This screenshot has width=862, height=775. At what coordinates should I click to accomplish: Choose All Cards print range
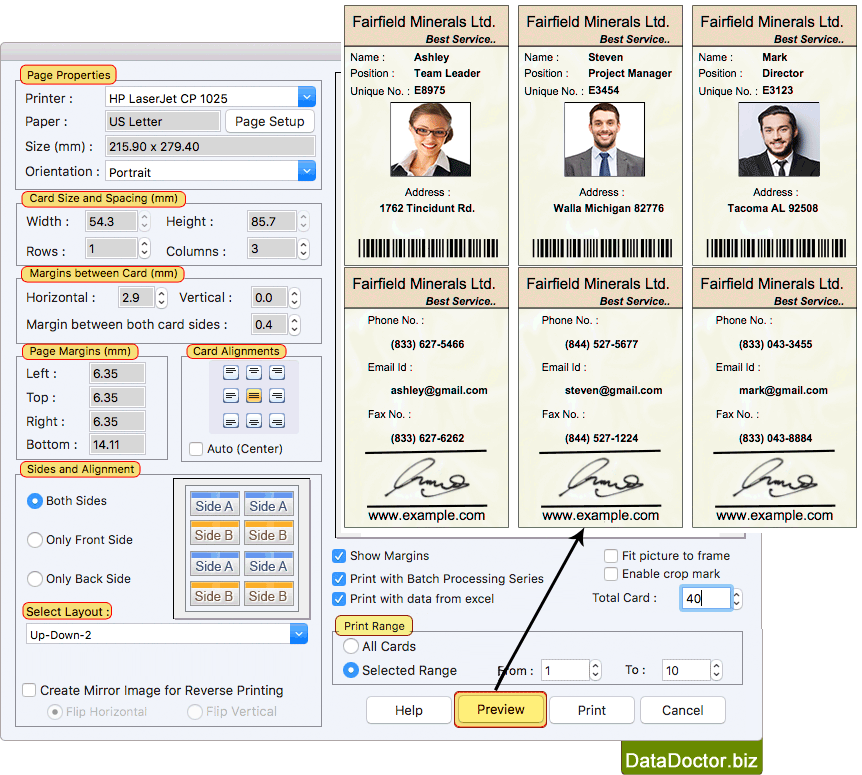[x=351, y=646]
